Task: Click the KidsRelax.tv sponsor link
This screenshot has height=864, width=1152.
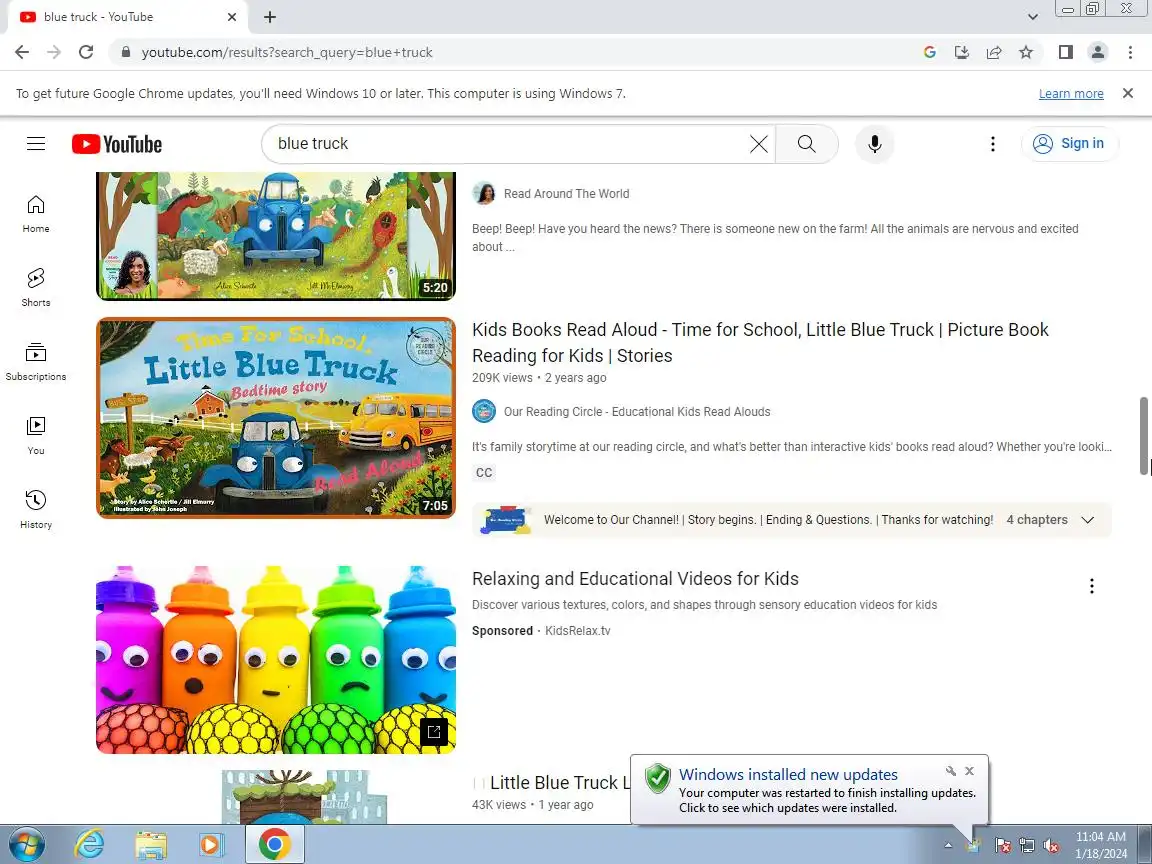Action: tap(577, 631)
